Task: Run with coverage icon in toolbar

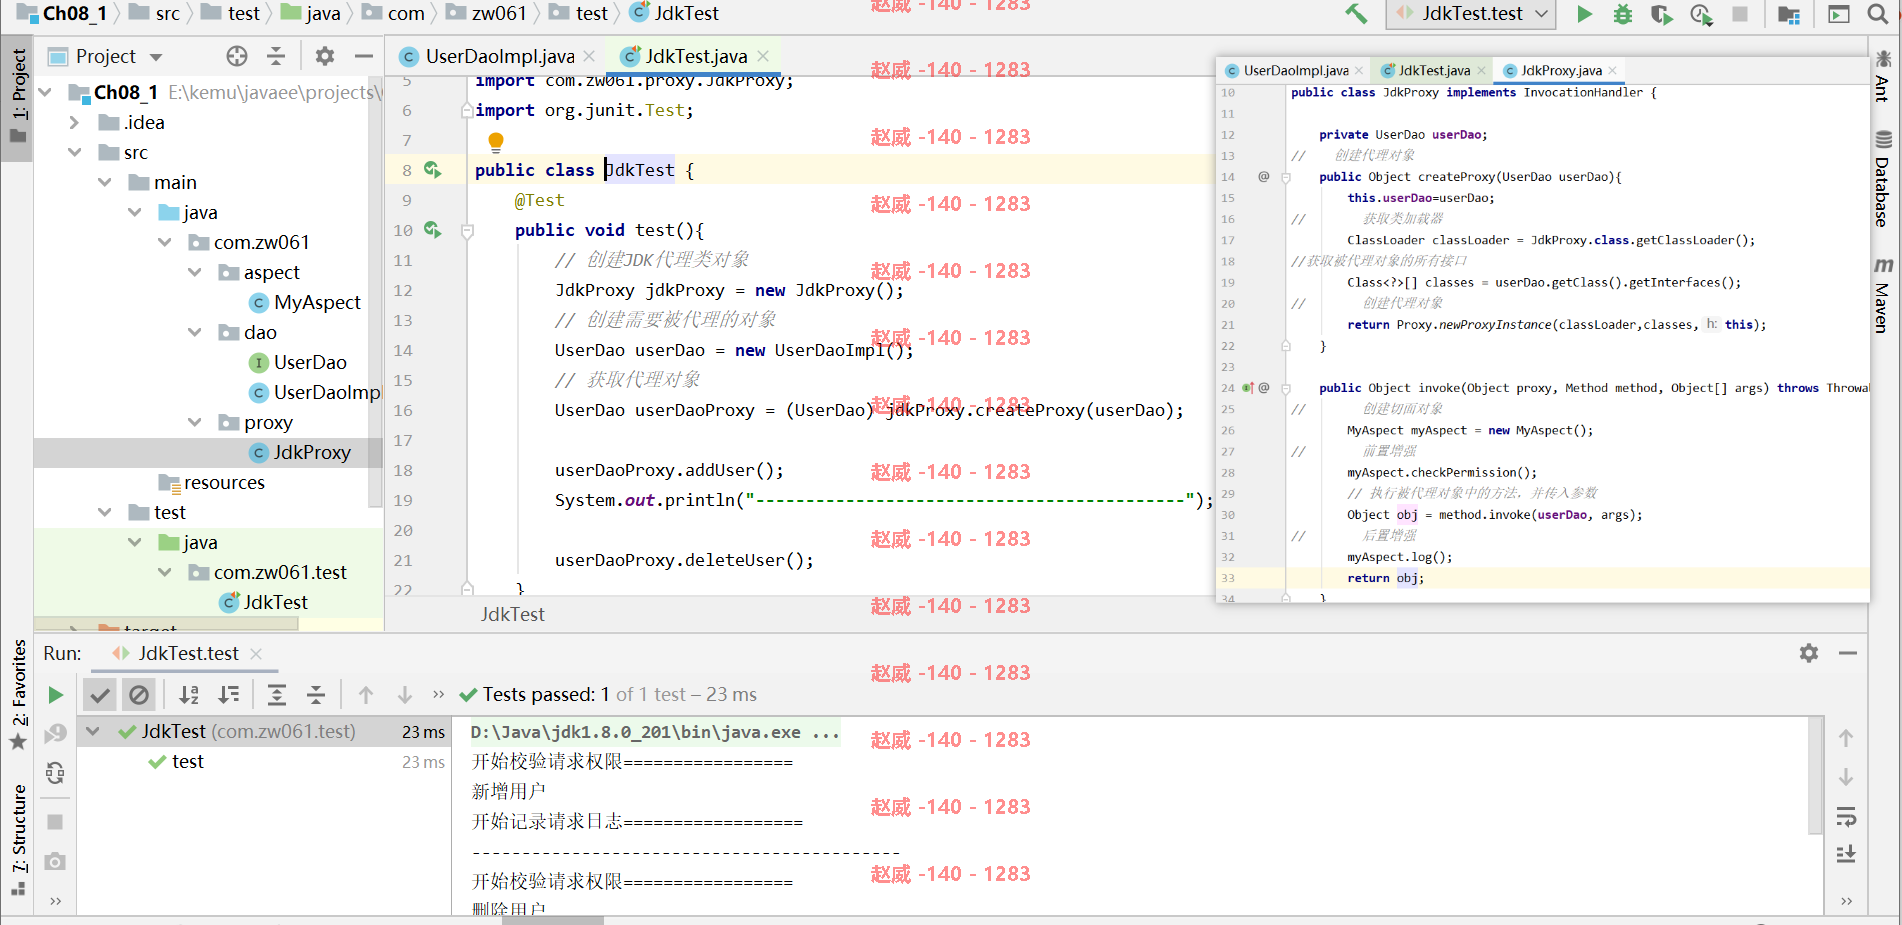Action: coord(1661,14)
